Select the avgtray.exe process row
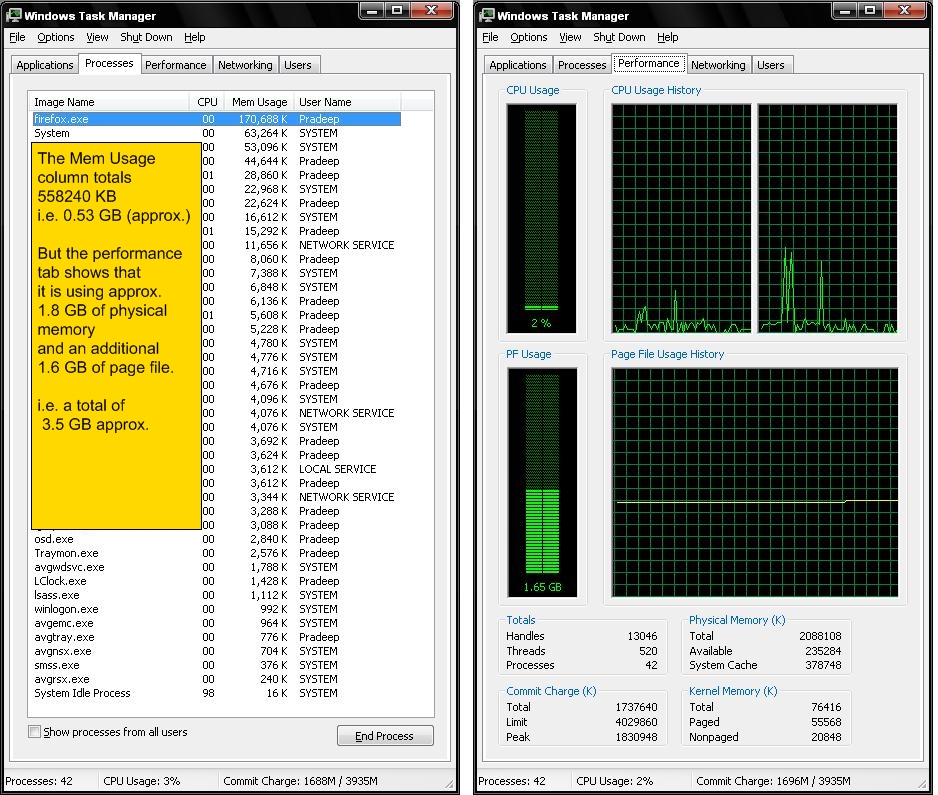Viewport: 938px width, 795px height. point(217,637)
